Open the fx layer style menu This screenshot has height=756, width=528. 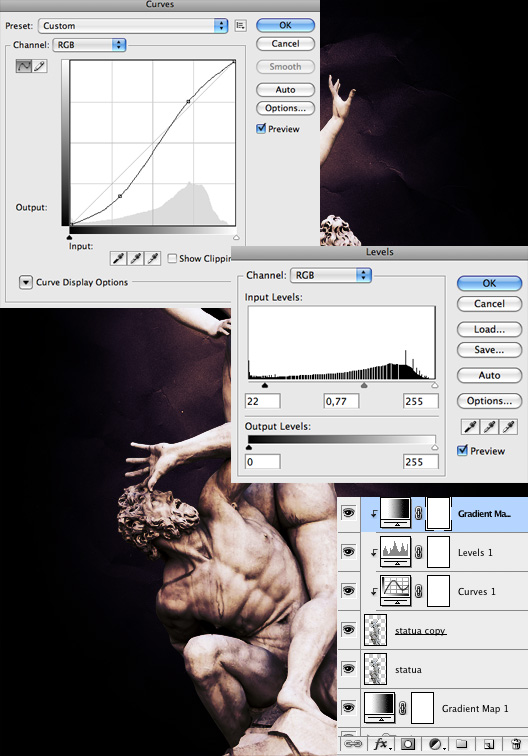(381, 744)
